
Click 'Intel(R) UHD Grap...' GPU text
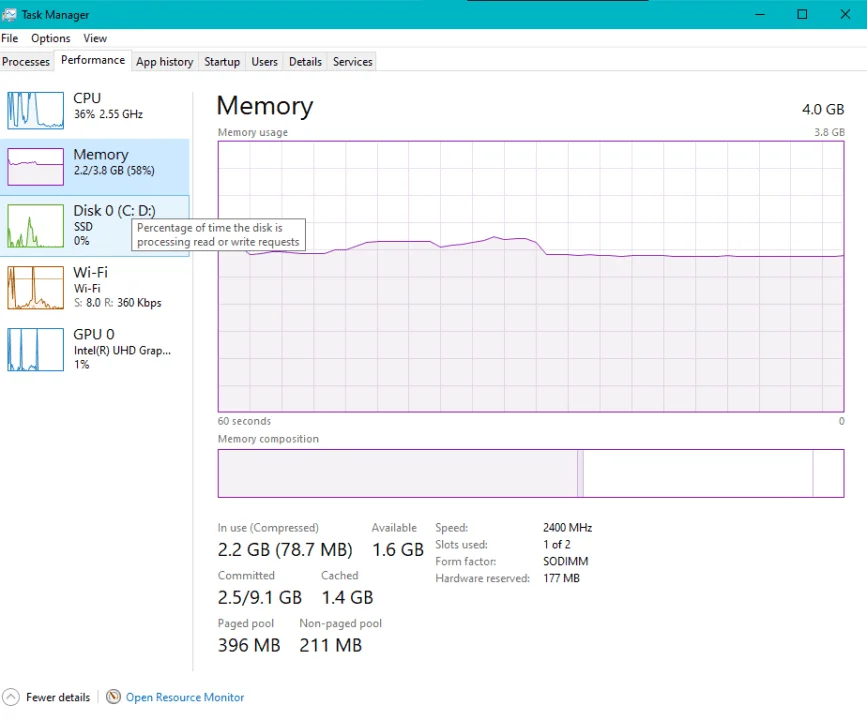coord(122,351)
